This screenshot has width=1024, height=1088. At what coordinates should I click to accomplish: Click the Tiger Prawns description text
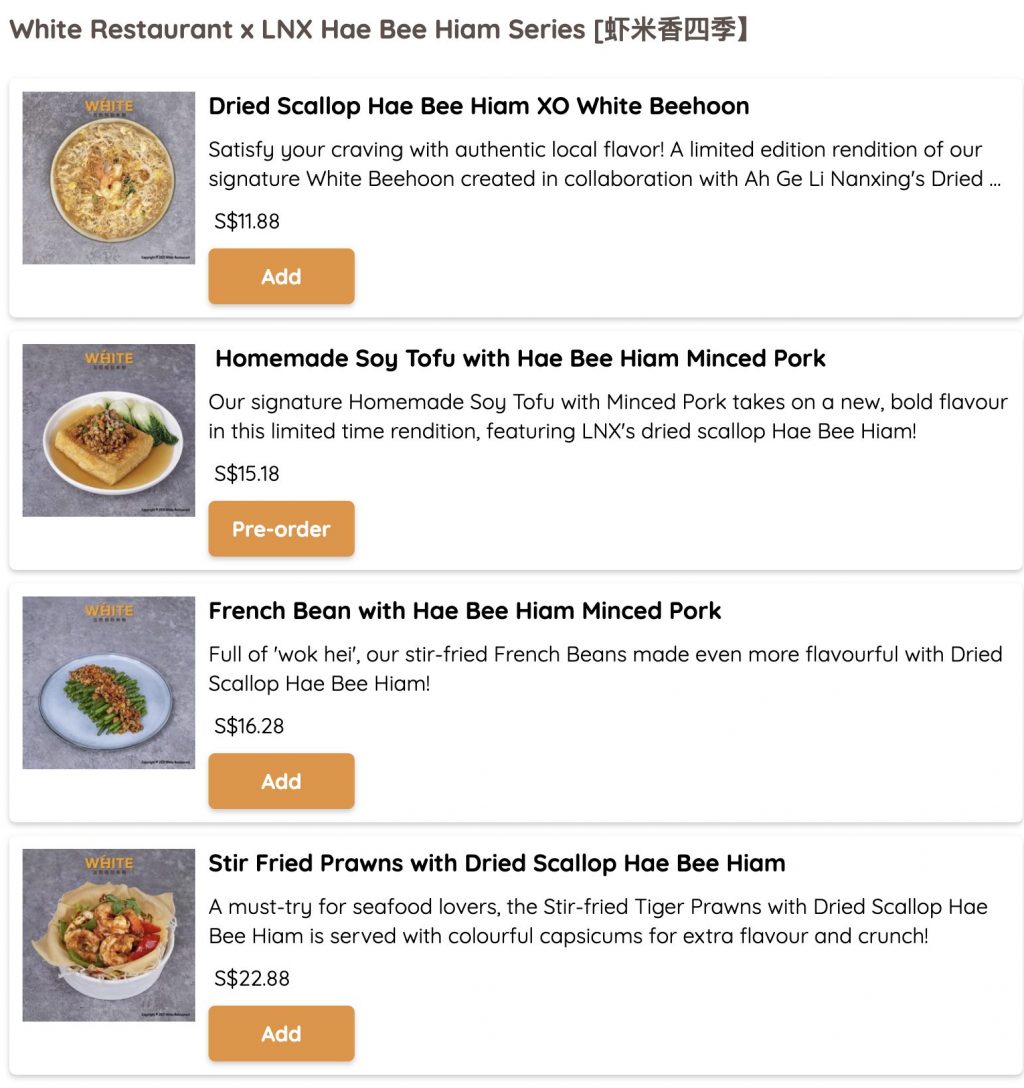coord(598,921)
